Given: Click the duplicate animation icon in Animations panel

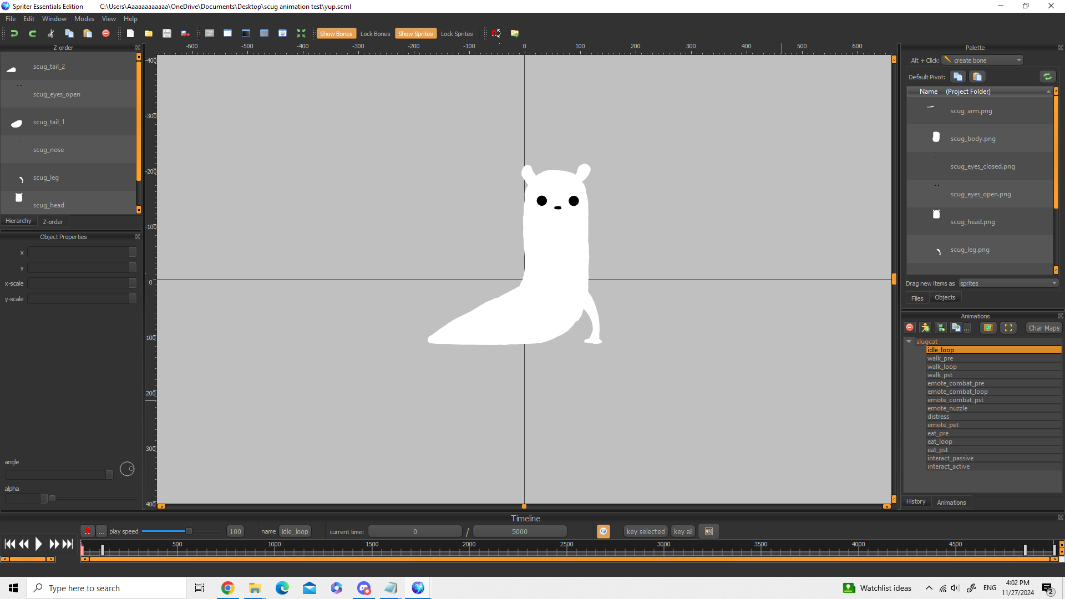Looking at the screenshot, I should 956,327.
